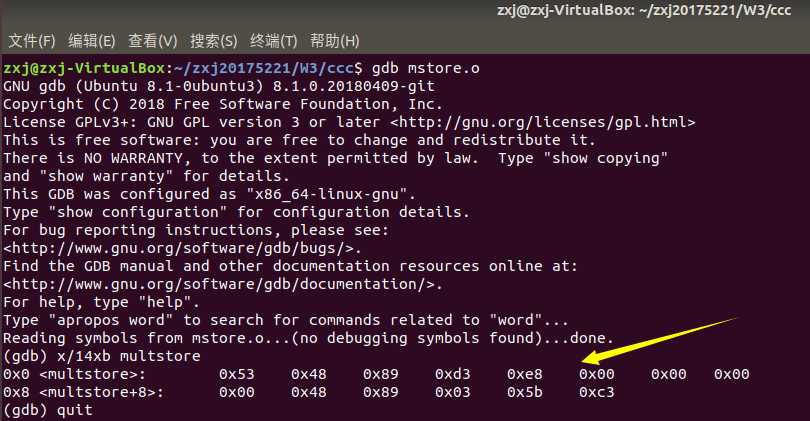
Task: Open the 文件(F) menu
Action: click(x=32, y=41)
